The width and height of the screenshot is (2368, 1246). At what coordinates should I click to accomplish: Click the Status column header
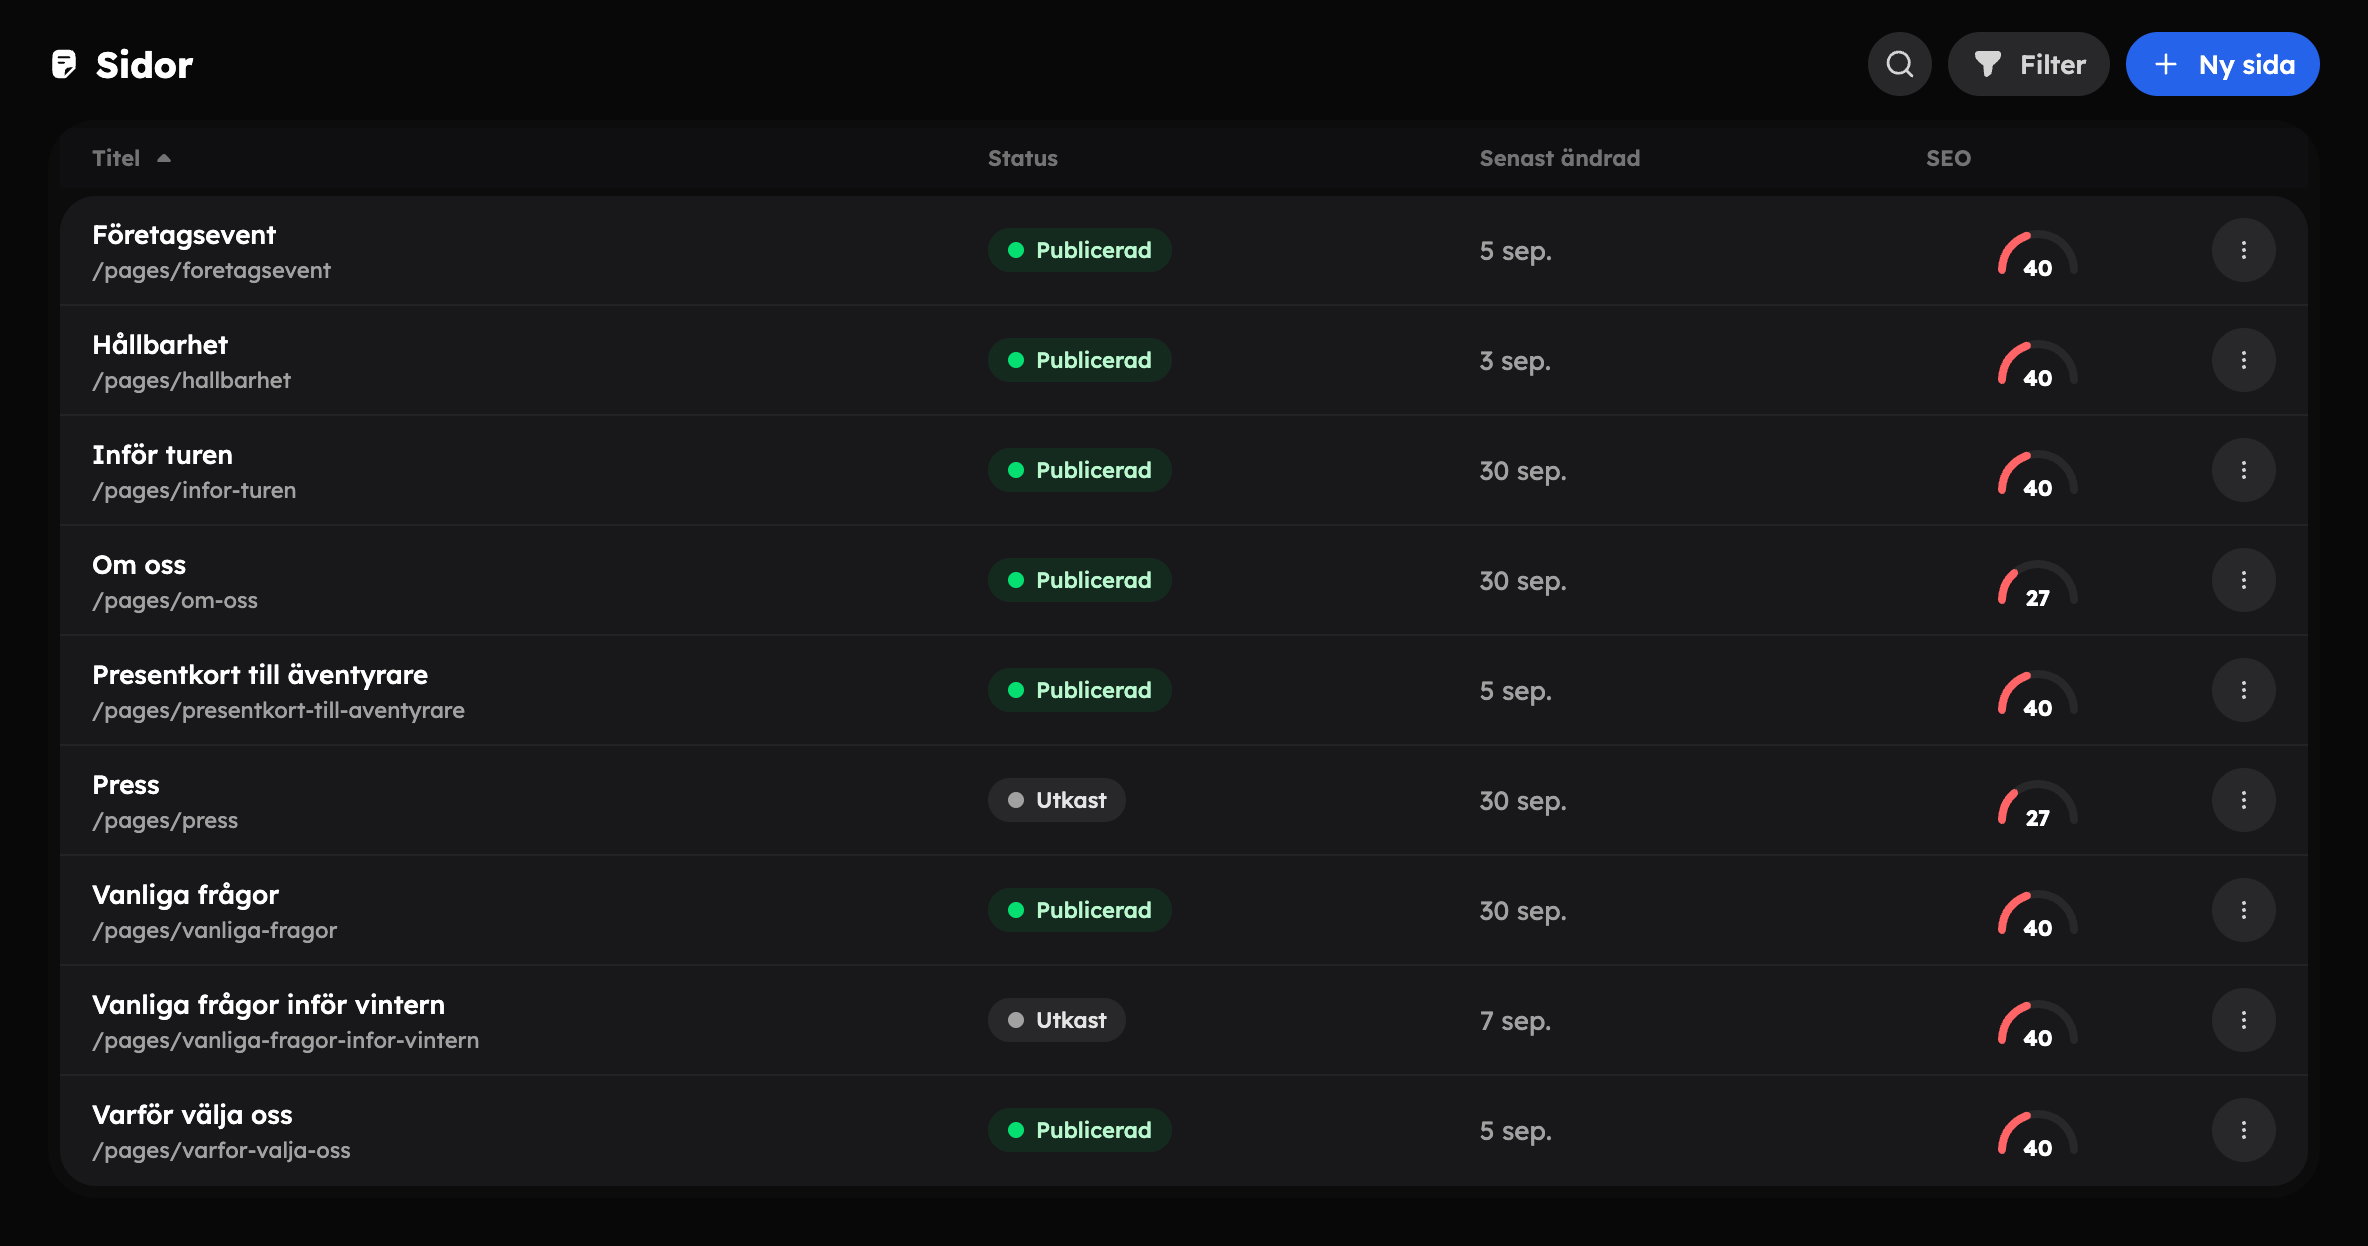point(1022,158)
